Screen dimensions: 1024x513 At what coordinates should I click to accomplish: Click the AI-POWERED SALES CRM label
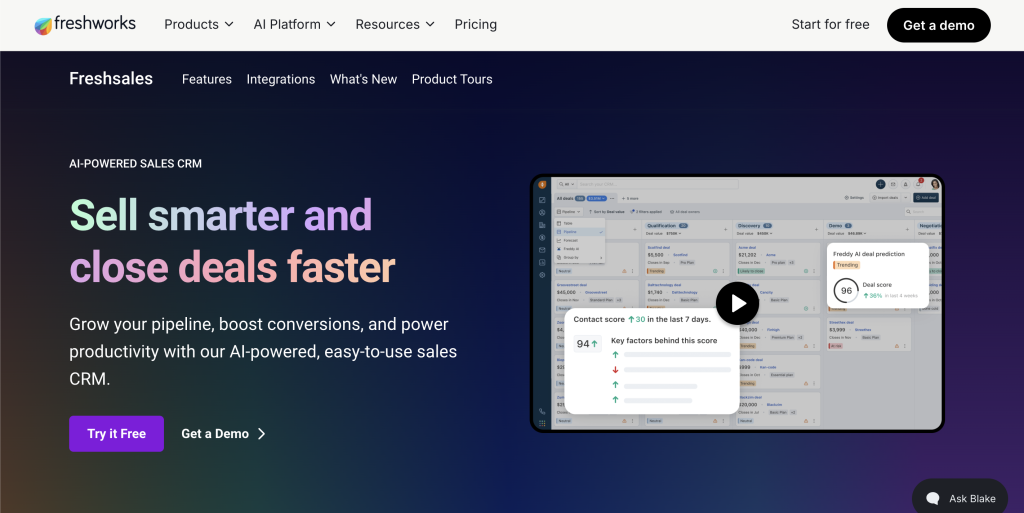[x=135, y=164]
